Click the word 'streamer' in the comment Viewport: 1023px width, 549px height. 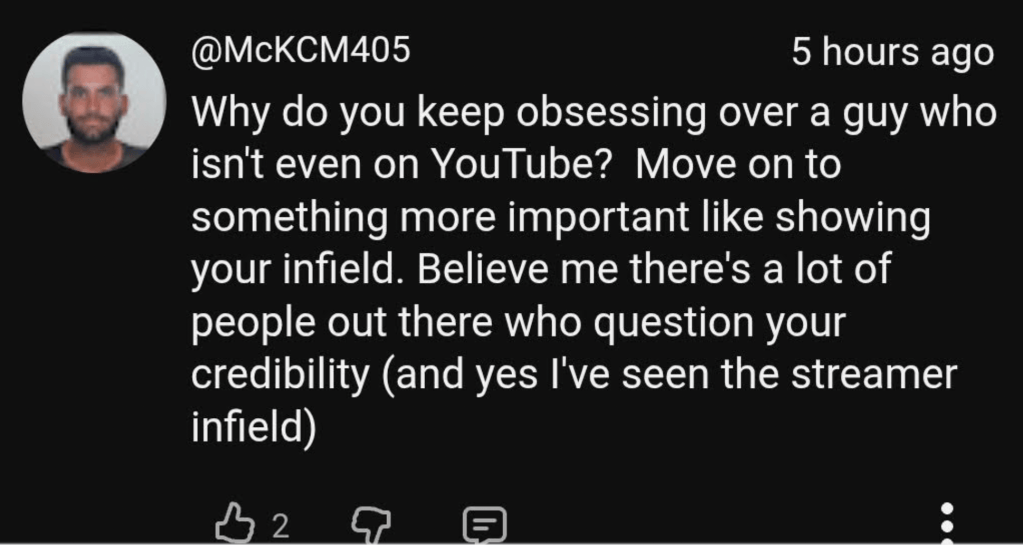pos(874,375)
